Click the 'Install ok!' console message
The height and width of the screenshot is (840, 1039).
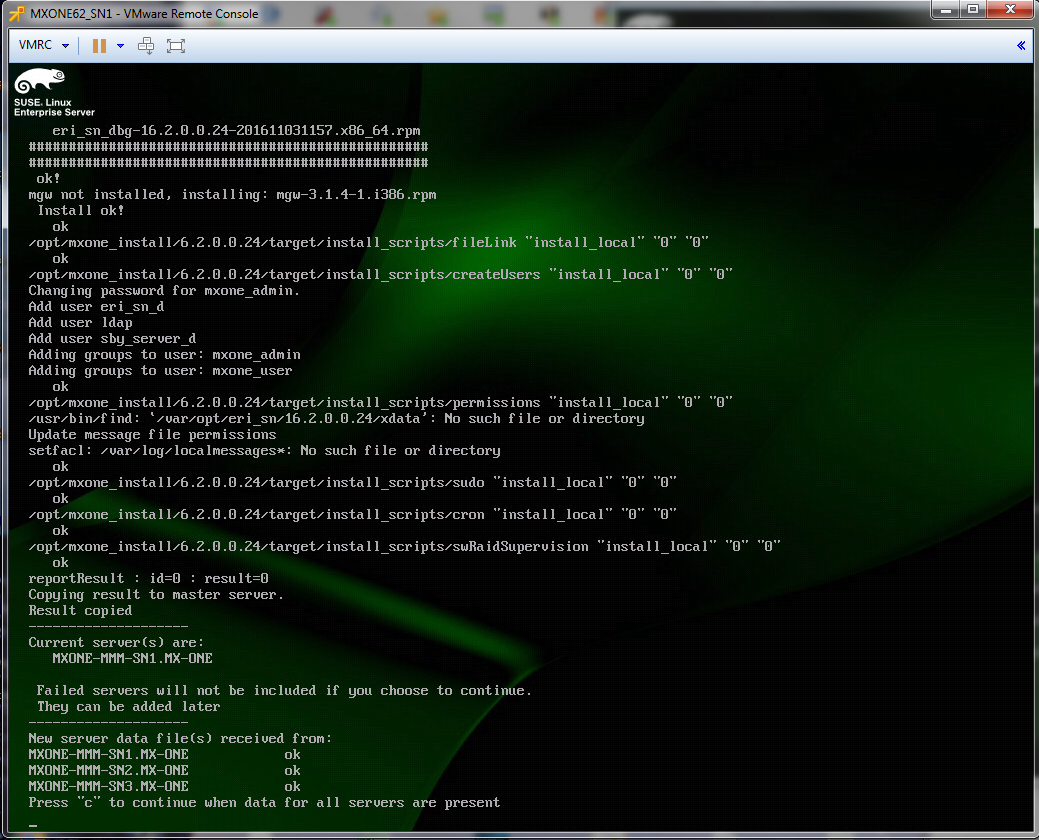[x=81, y=210]
